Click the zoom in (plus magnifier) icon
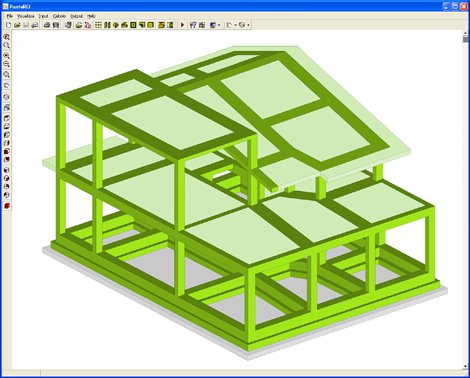This screenshot has width=470, height=378. click(6, 55)
